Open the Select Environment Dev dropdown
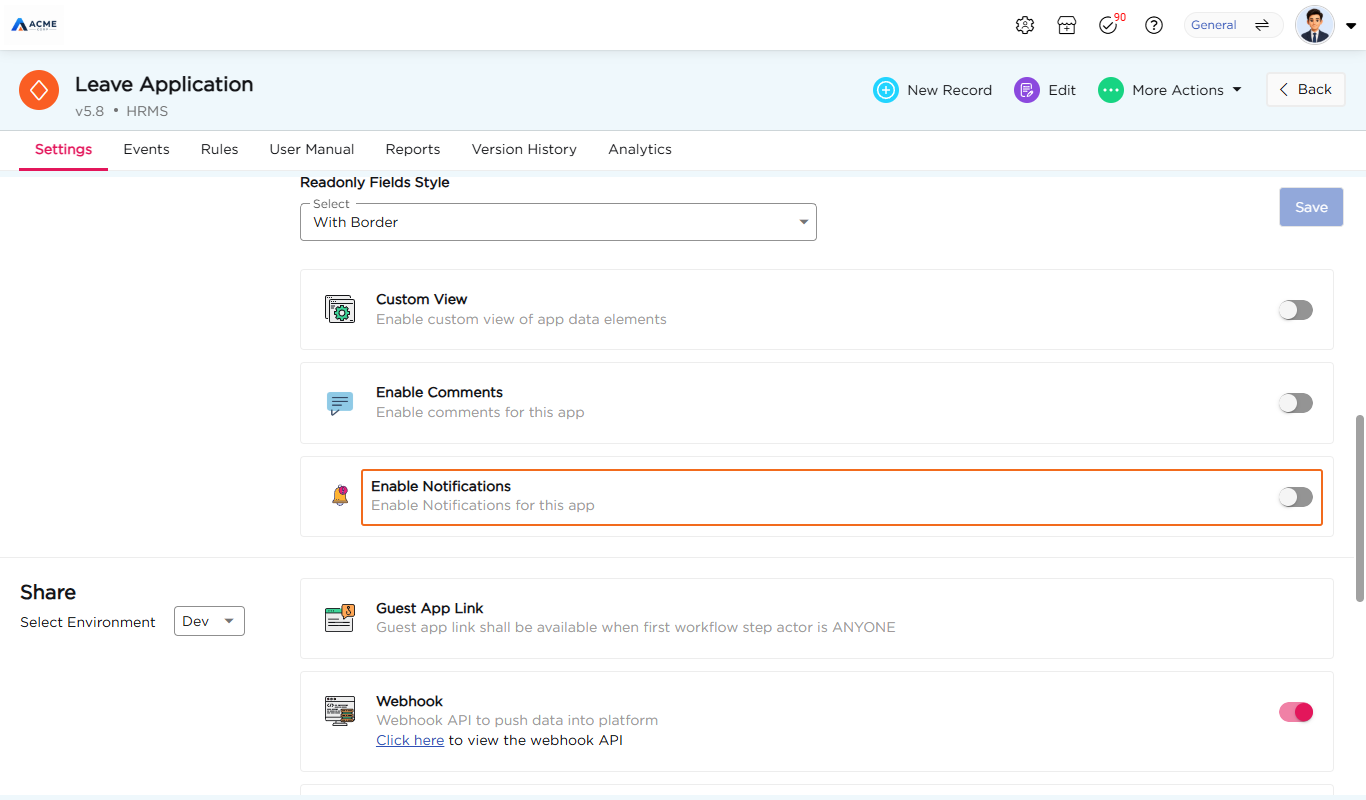Screen dimensions: 1366x800 [209, 621]
